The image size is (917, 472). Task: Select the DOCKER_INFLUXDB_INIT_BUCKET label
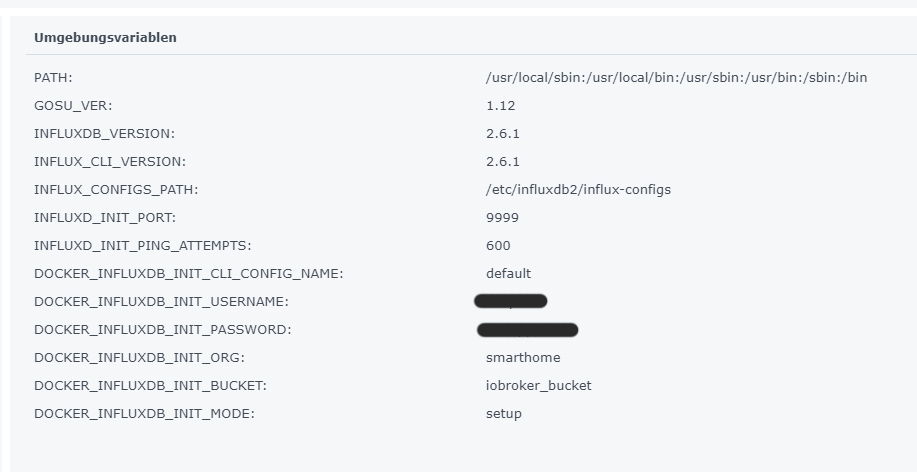150,387
